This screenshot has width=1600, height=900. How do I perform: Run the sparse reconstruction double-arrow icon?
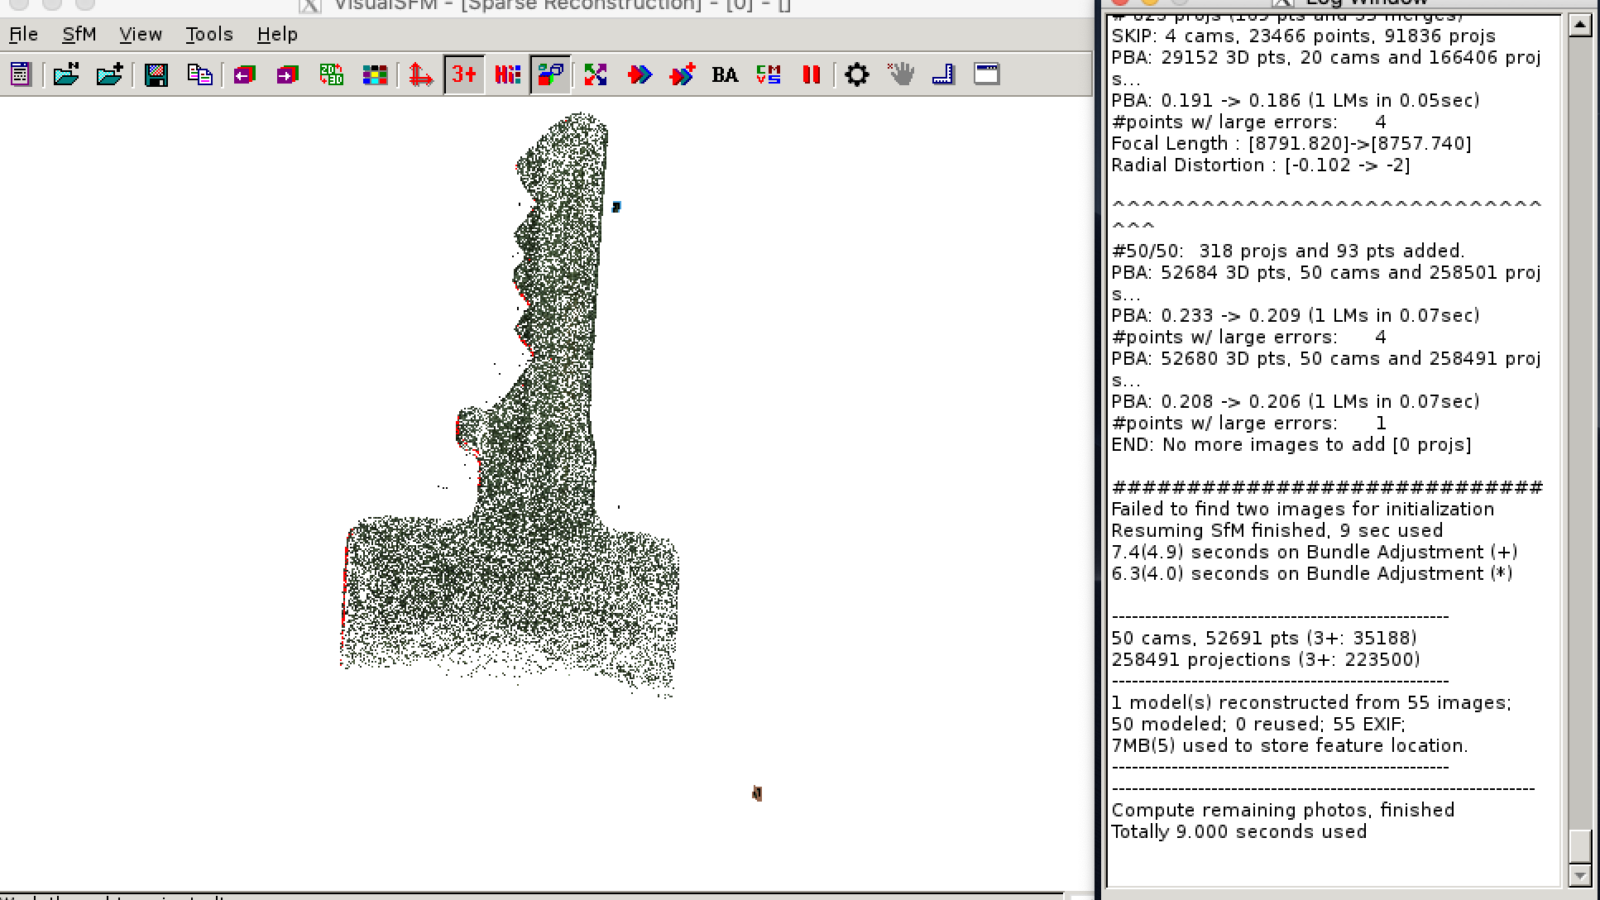tap(639, 74)
